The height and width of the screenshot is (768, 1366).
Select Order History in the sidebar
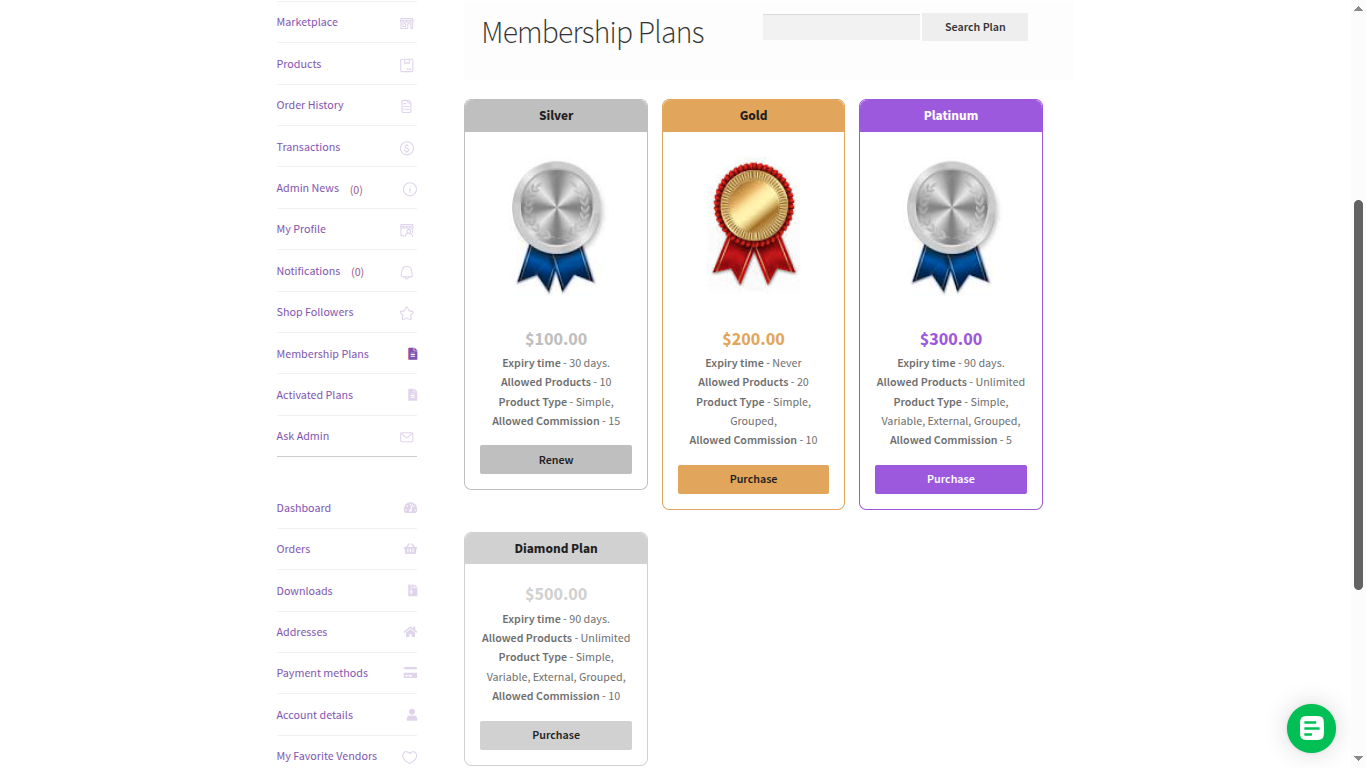pyautogui.click(x=310, y=105)
